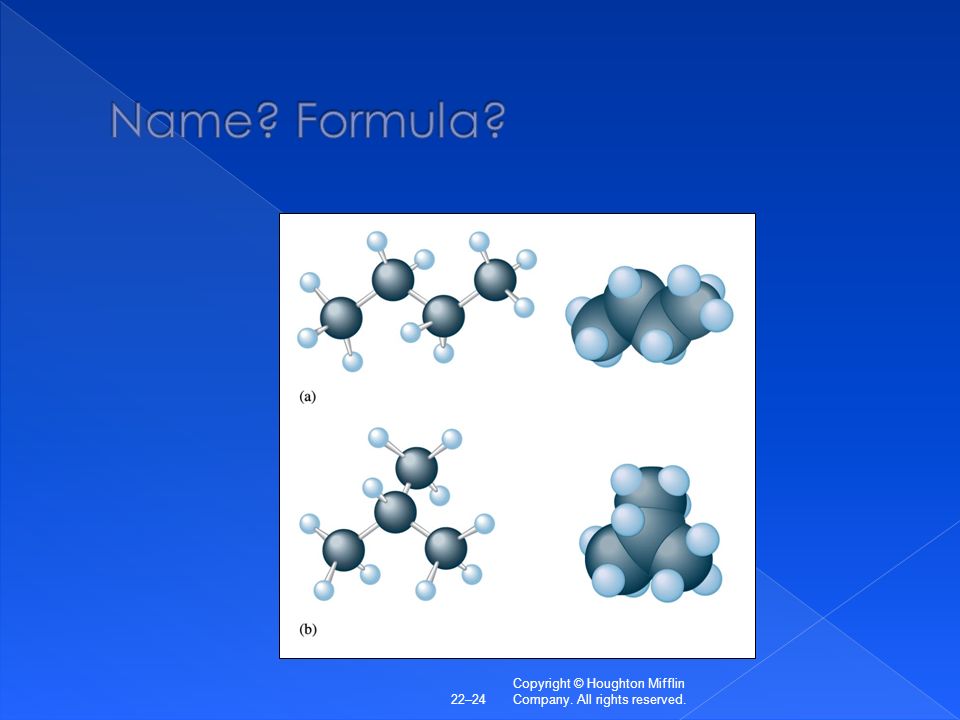This screenshot has height=720, width=960.
Task: Click the slide number "22–24"
Action: click(x=468, y=699)
